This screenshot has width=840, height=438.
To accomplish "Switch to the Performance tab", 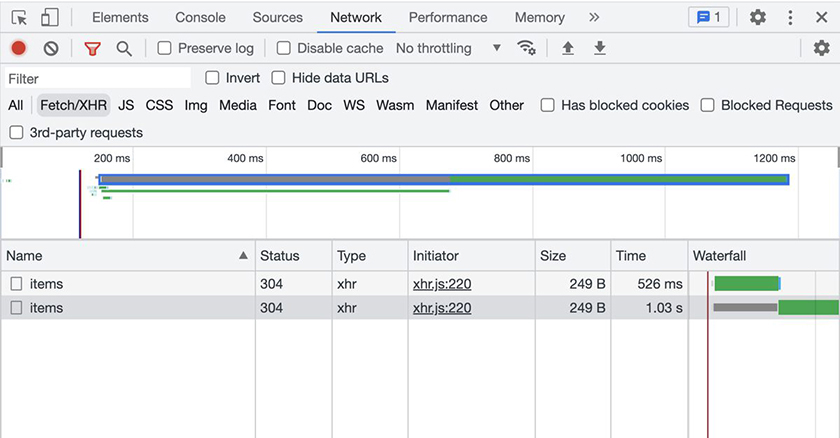I will click(448, 17).
